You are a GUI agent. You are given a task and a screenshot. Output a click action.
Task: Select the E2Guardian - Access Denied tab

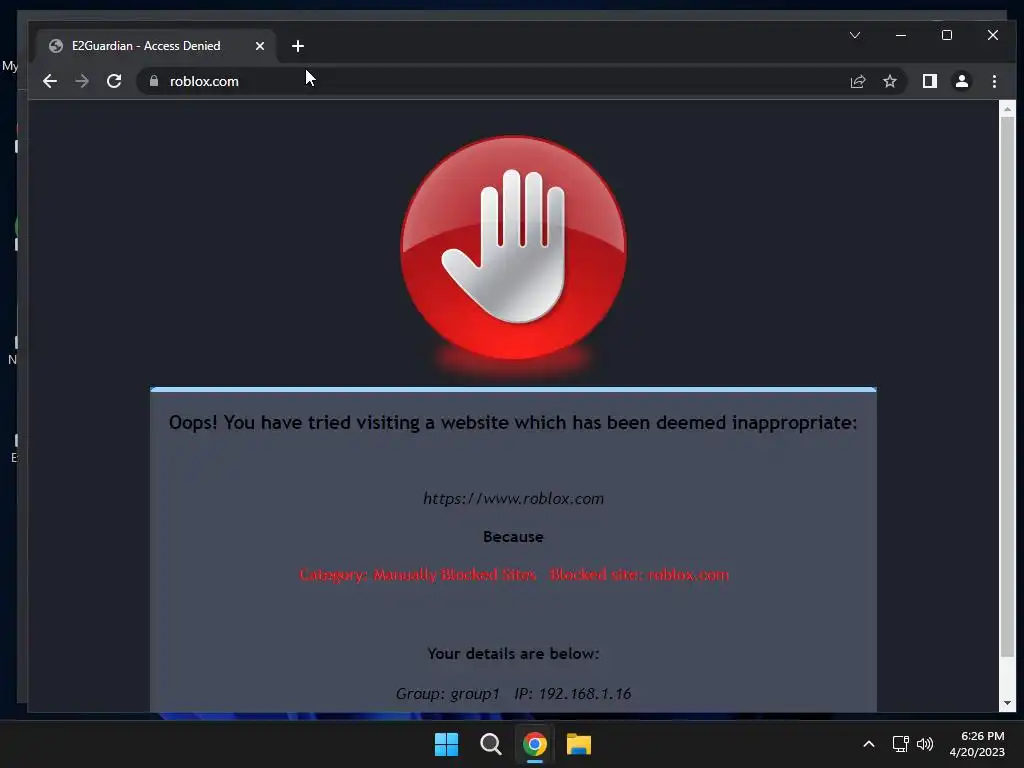(x=155, y=46)
